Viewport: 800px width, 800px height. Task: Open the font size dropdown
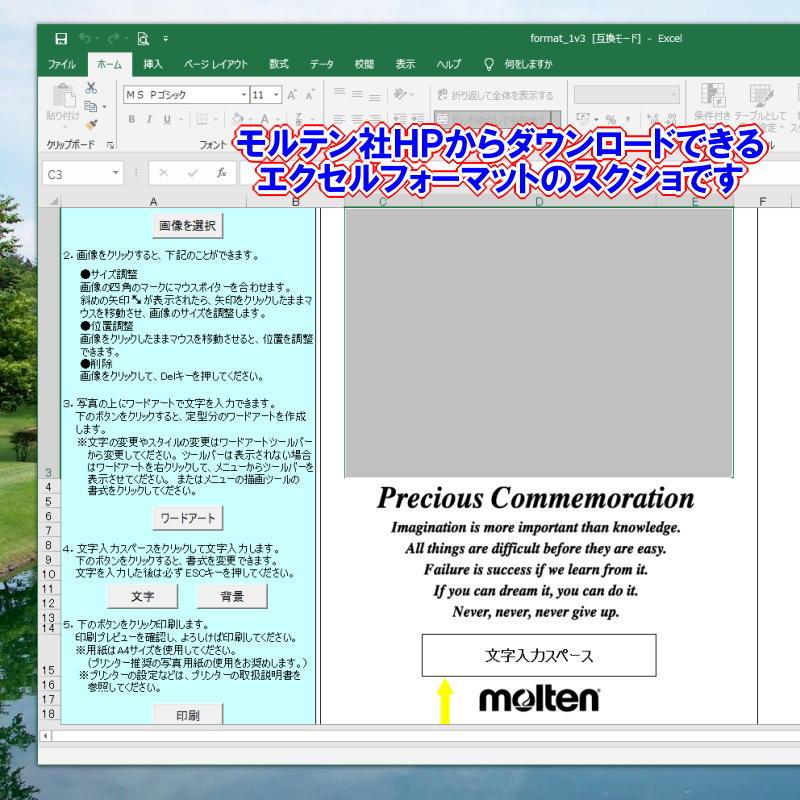point(274,95)
